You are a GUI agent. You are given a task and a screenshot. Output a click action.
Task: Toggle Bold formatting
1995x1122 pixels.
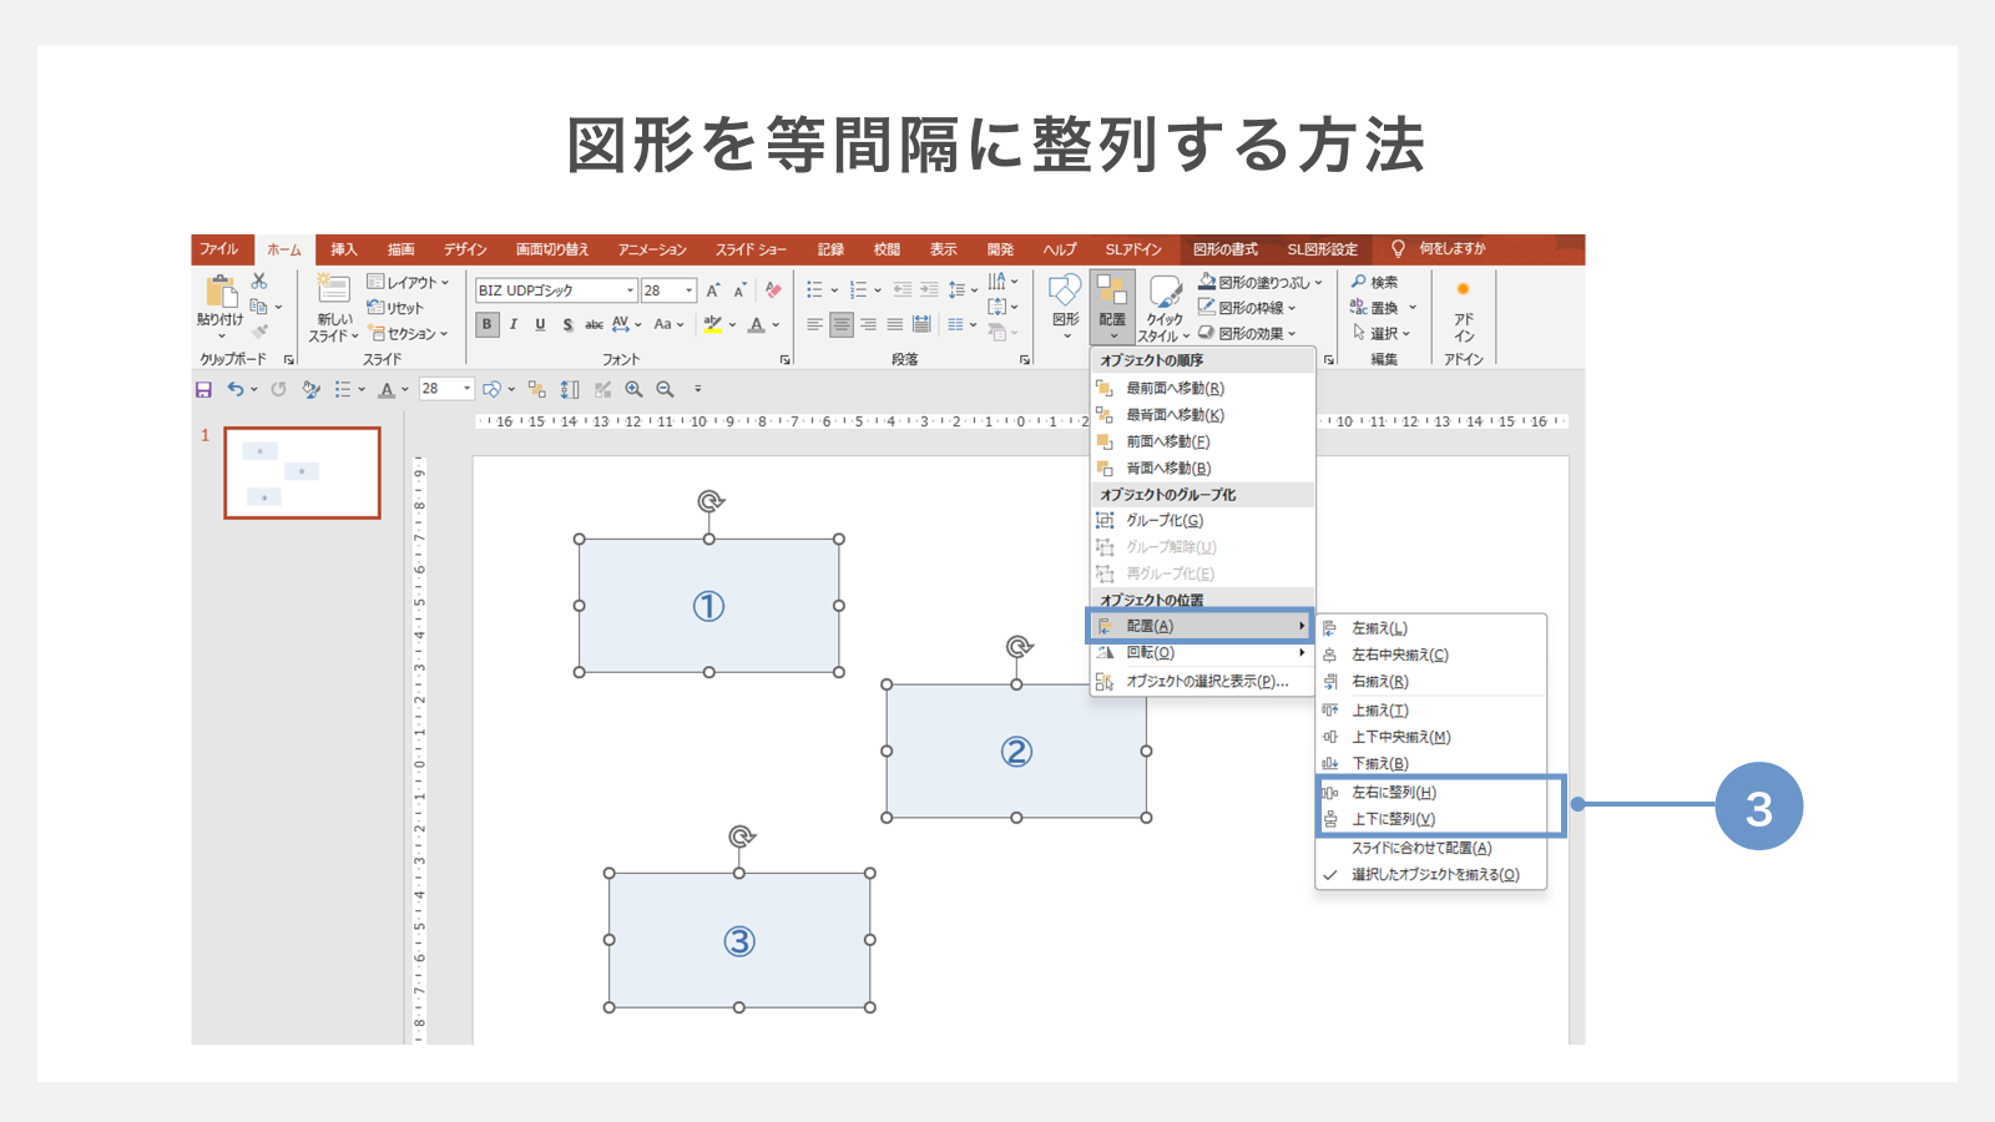487,324
